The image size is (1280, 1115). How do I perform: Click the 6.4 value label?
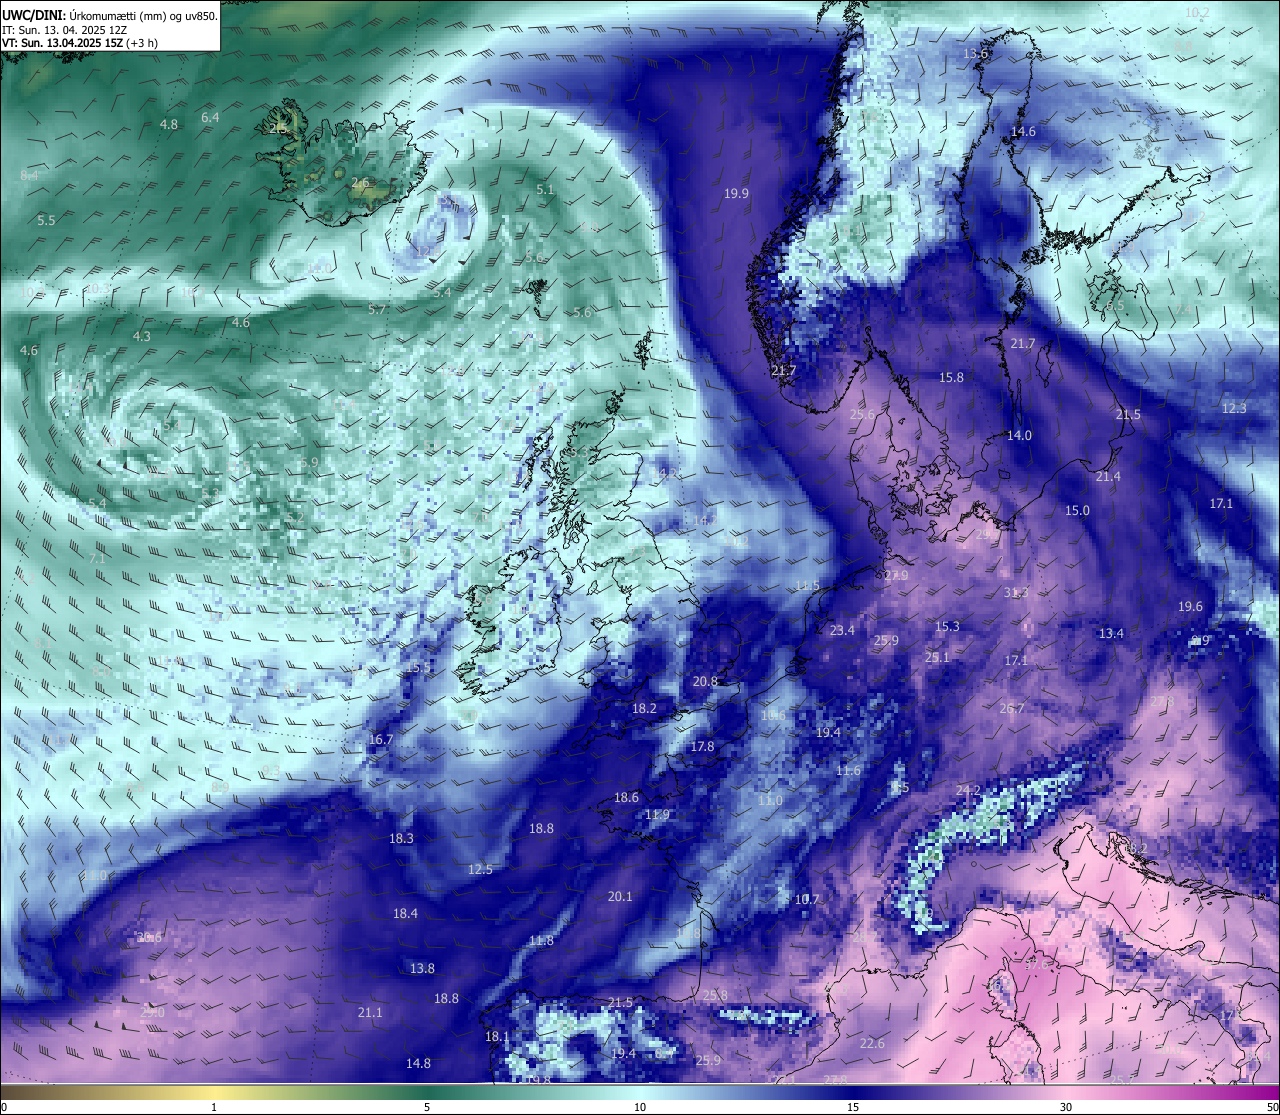(210, 117)
